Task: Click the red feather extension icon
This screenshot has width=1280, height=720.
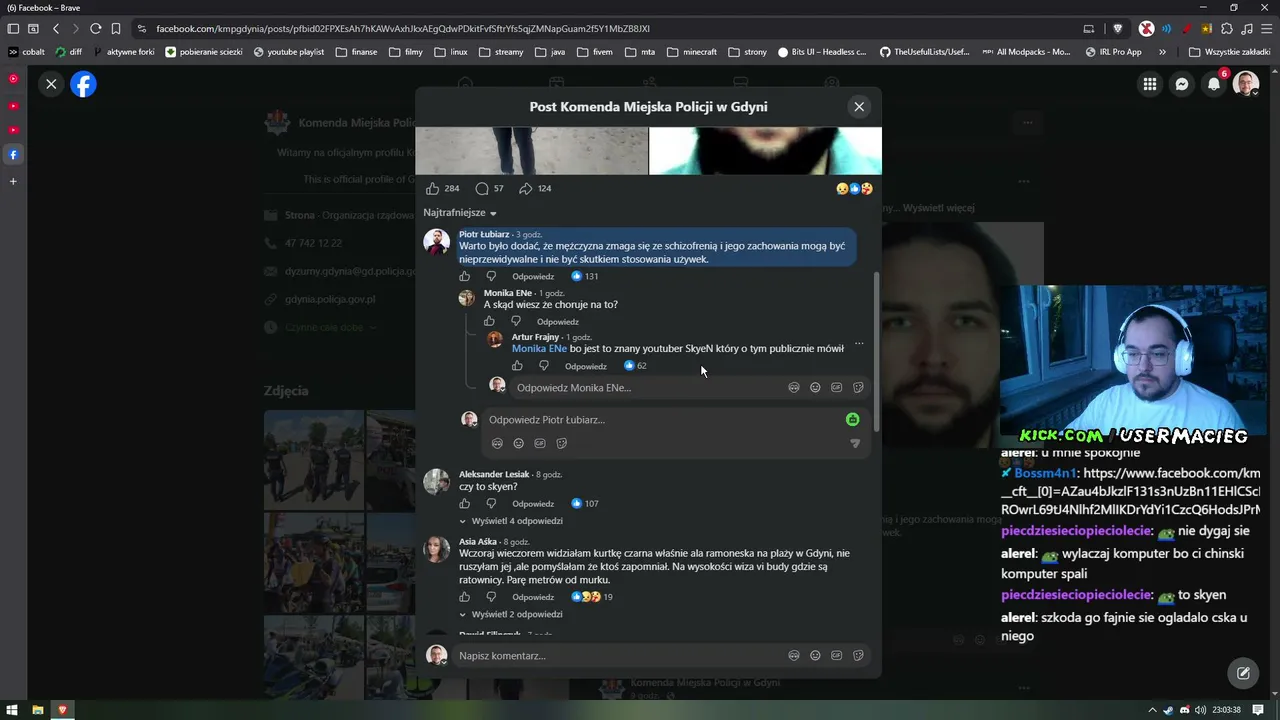Action: pos(1187,29)
